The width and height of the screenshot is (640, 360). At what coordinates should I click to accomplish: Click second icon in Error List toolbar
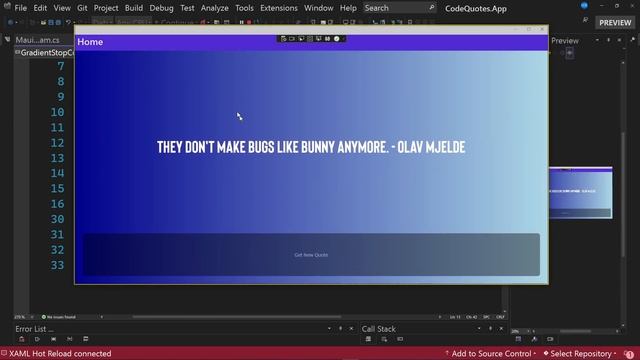click(x=37, y=339)
